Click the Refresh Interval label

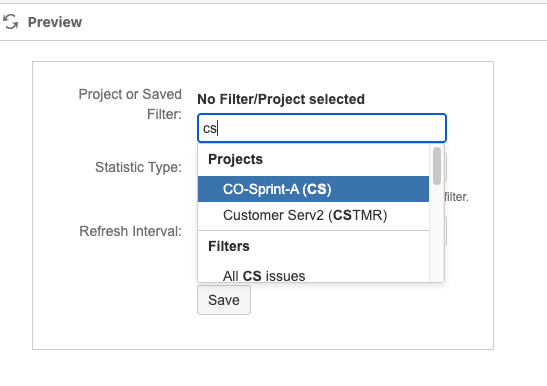130,231
